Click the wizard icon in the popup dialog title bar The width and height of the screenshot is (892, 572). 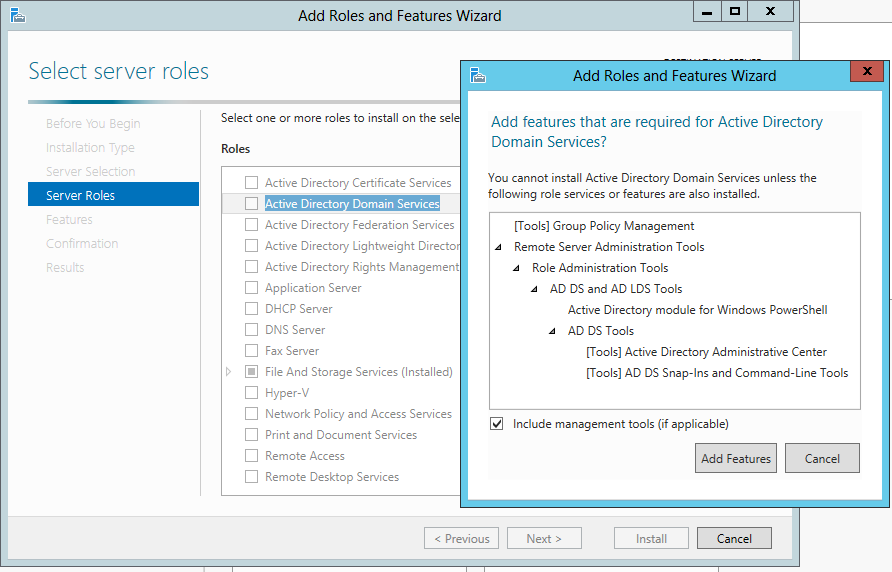[478, 75]
